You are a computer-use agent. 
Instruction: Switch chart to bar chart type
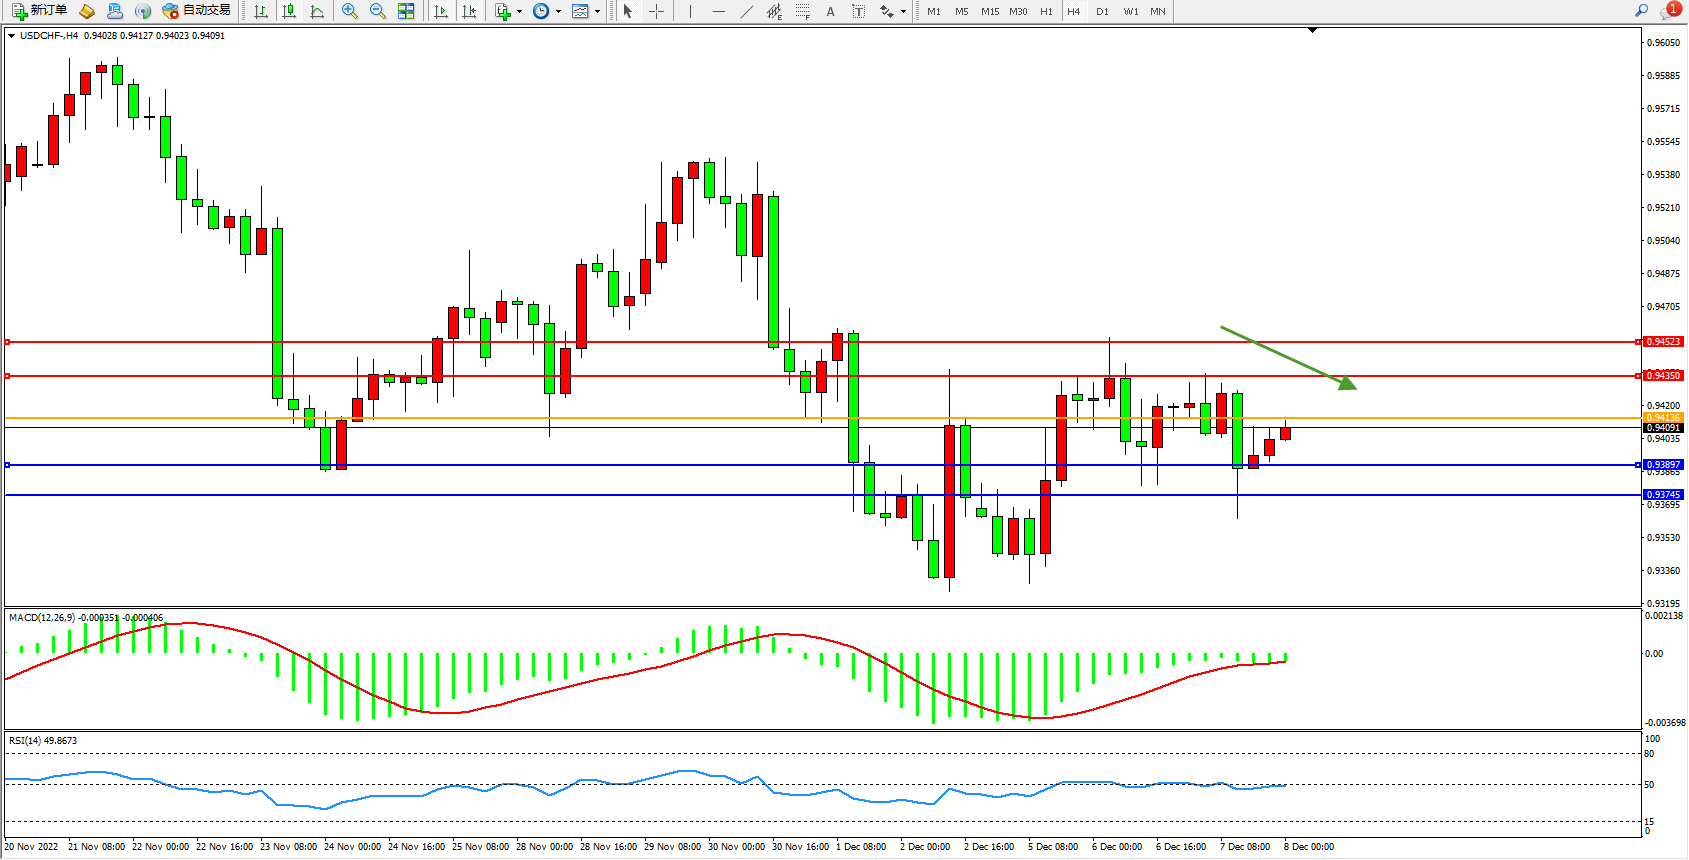261,11
